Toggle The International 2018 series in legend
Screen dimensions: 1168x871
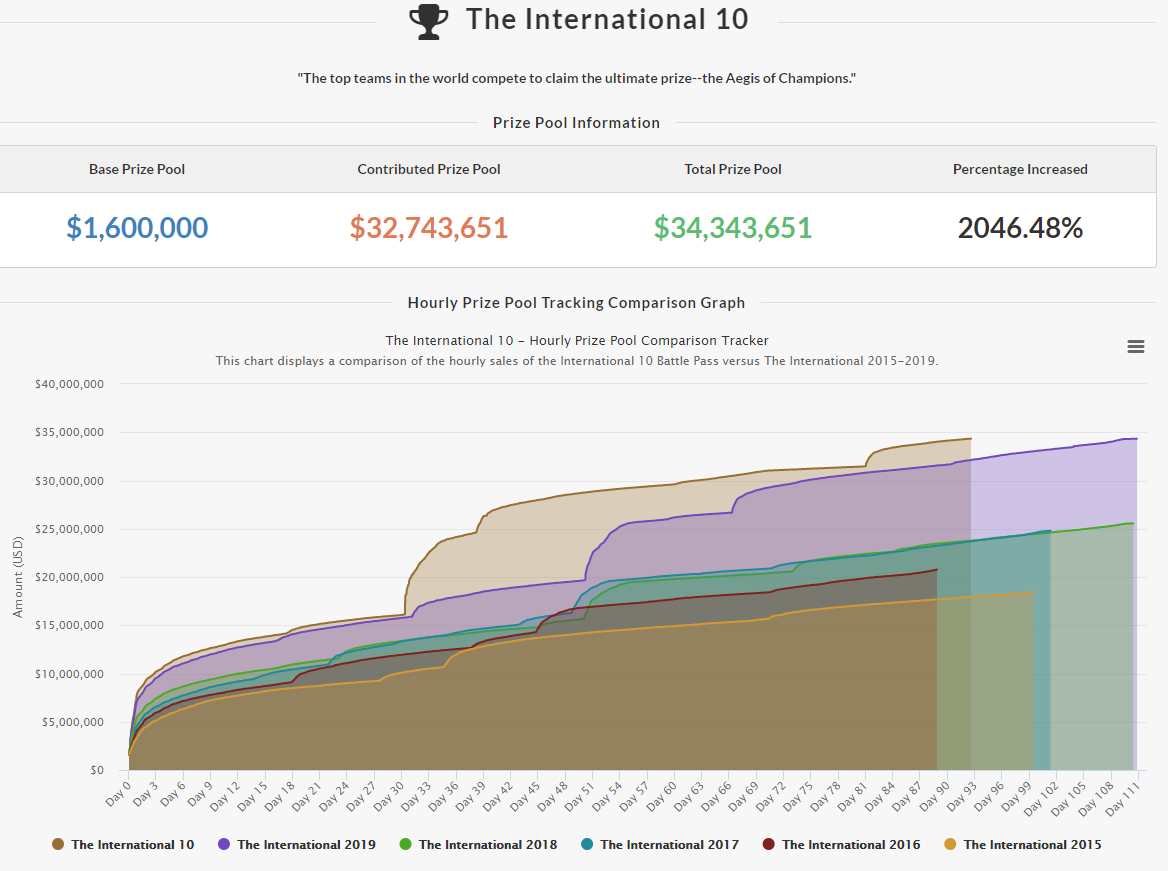[478, 844]
